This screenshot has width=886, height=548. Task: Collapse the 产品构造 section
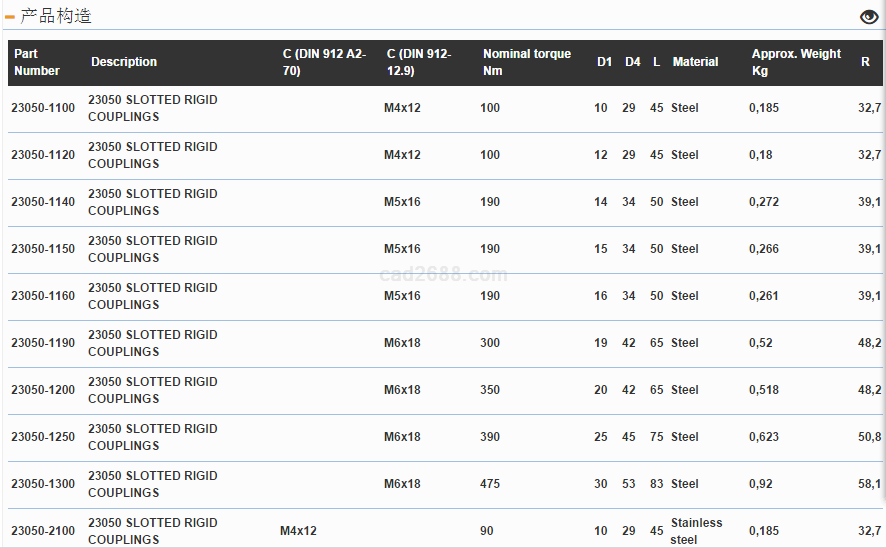pyautogui.click(x=10, y=17)
